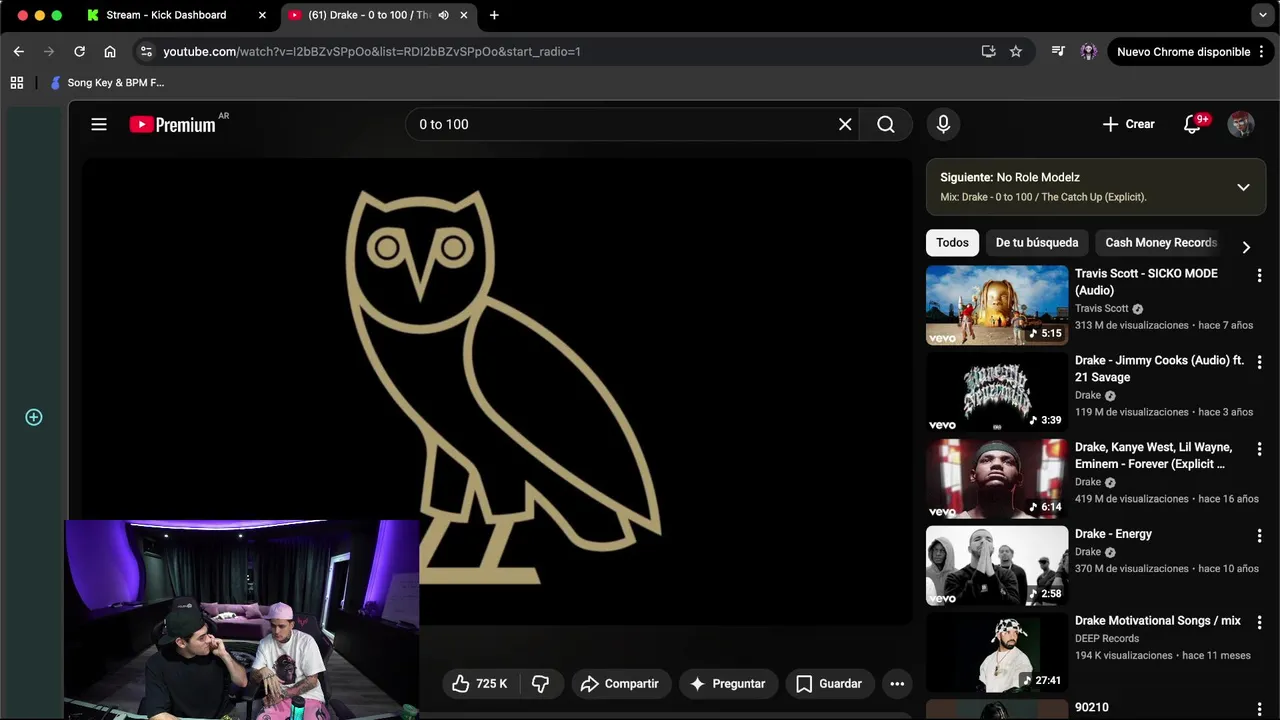Select the De tu búsqueda chip

(1037, 242)
